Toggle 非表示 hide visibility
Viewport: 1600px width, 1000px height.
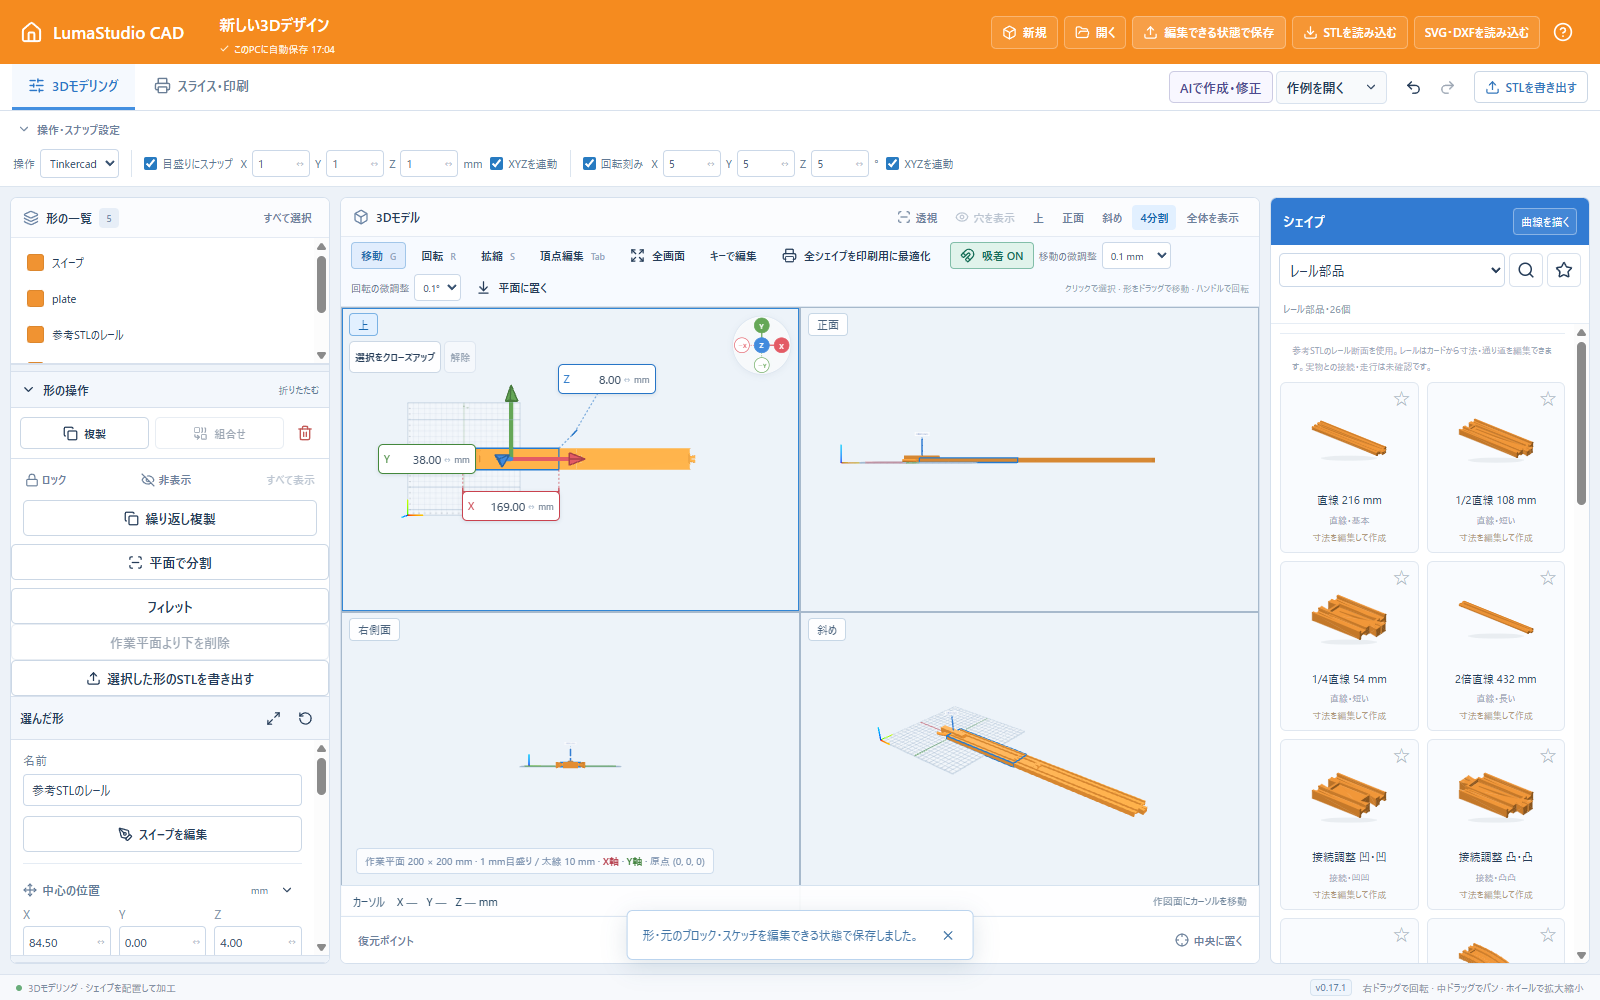[x=166, y=480]
